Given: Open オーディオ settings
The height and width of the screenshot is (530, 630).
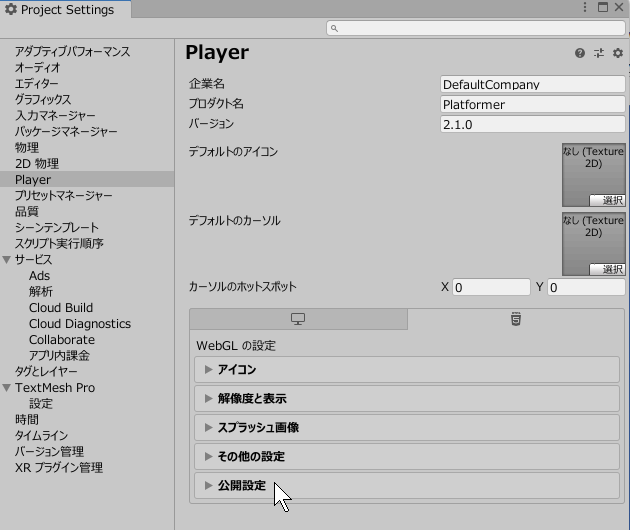Looking at the screenshot, I should (37, 68).
